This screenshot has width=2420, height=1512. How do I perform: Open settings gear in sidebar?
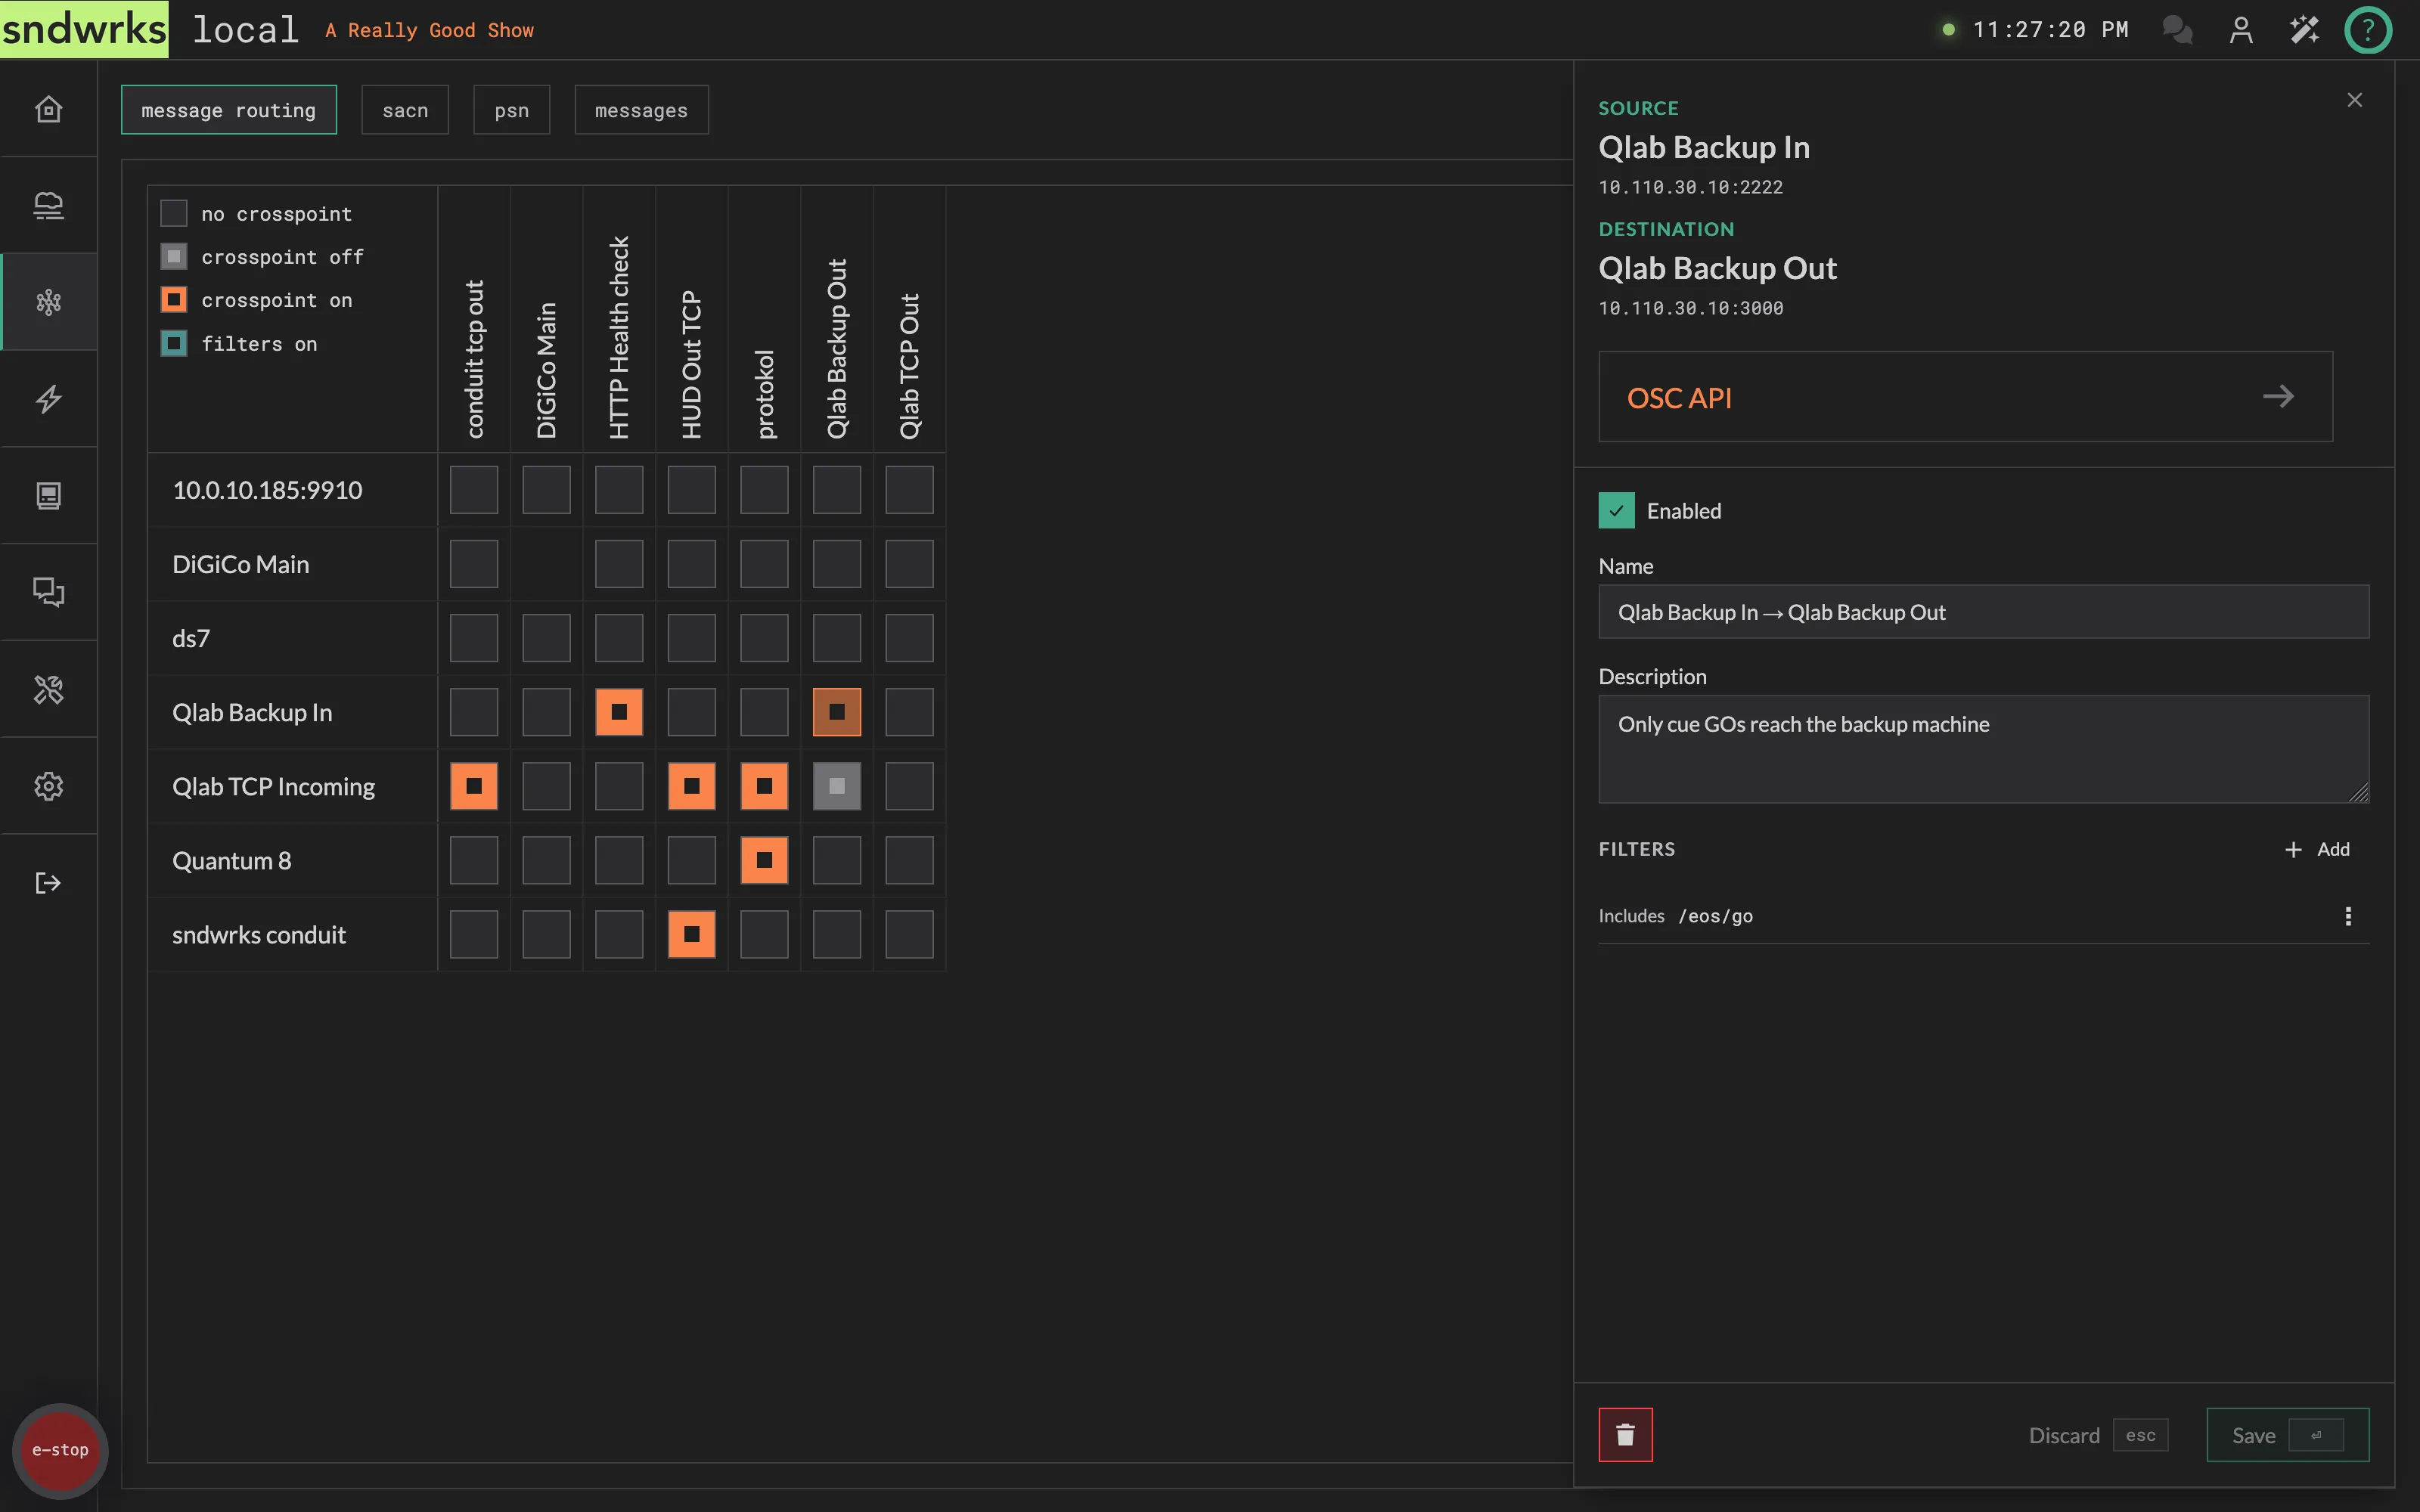coord(48,786)
